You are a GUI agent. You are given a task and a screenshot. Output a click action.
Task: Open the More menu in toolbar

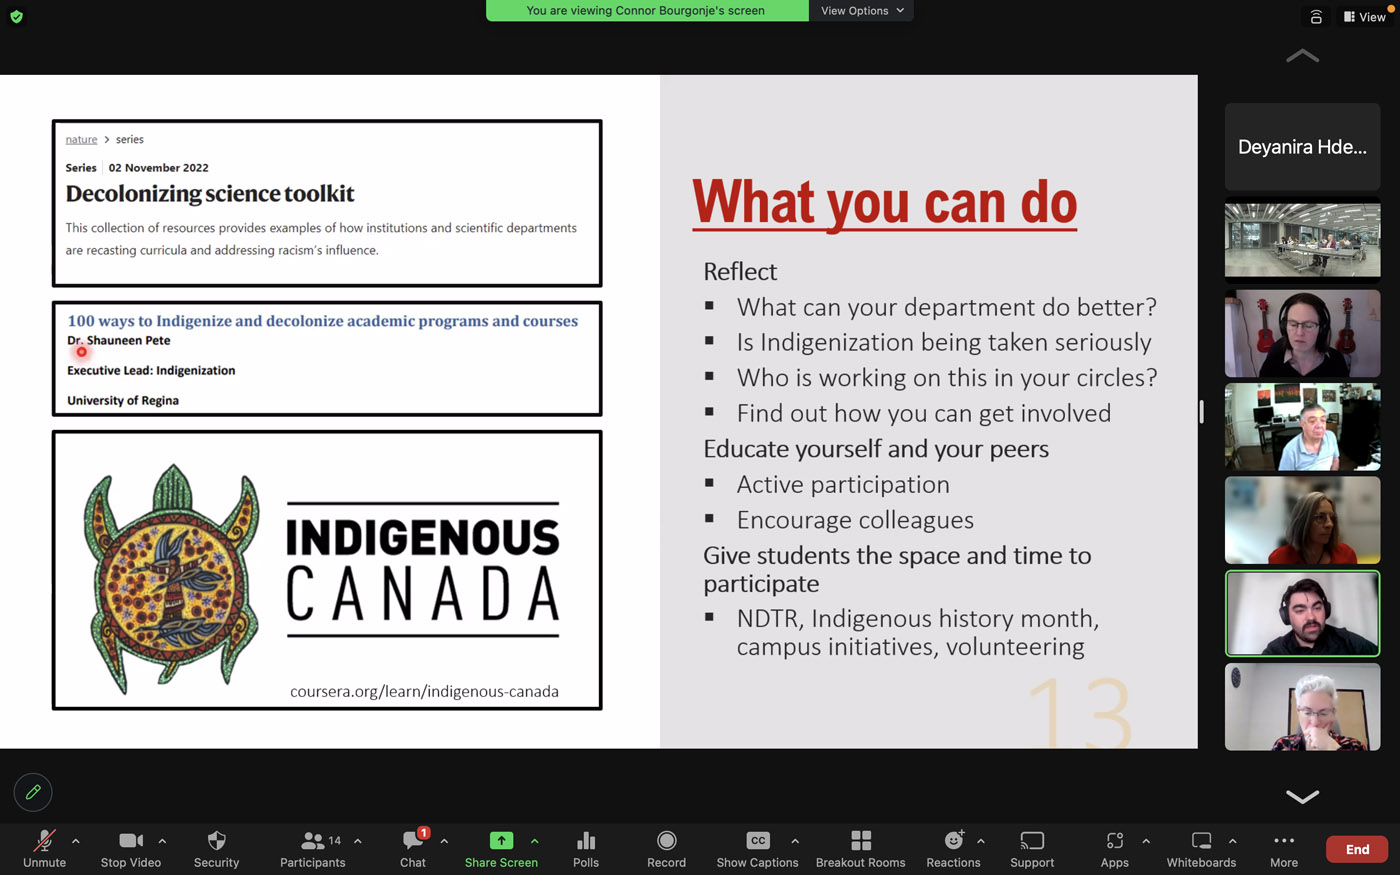[1284, 848]
